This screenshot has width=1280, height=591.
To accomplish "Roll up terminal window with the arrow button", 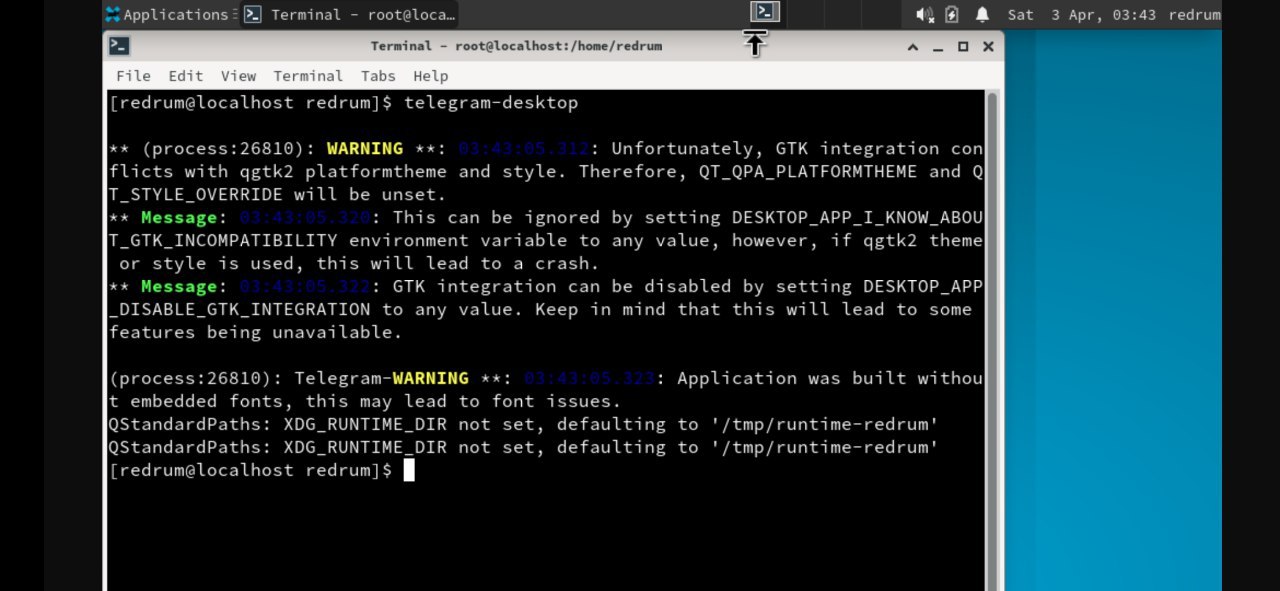I will coord(913,46).
